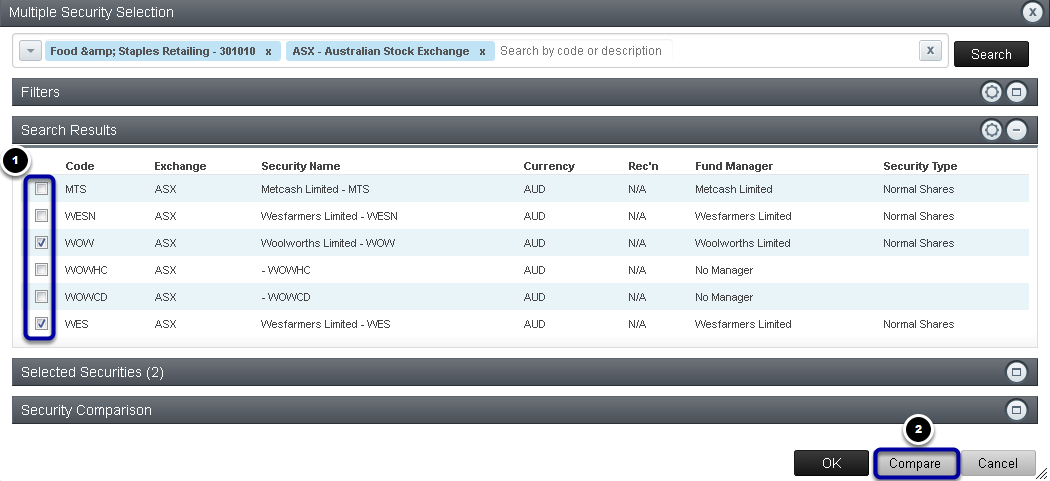The width and height of the screenshot is (1050, 481).
Task: Remove the ASX Australian Stock Exchange tag
Action: tap(482, 51)
